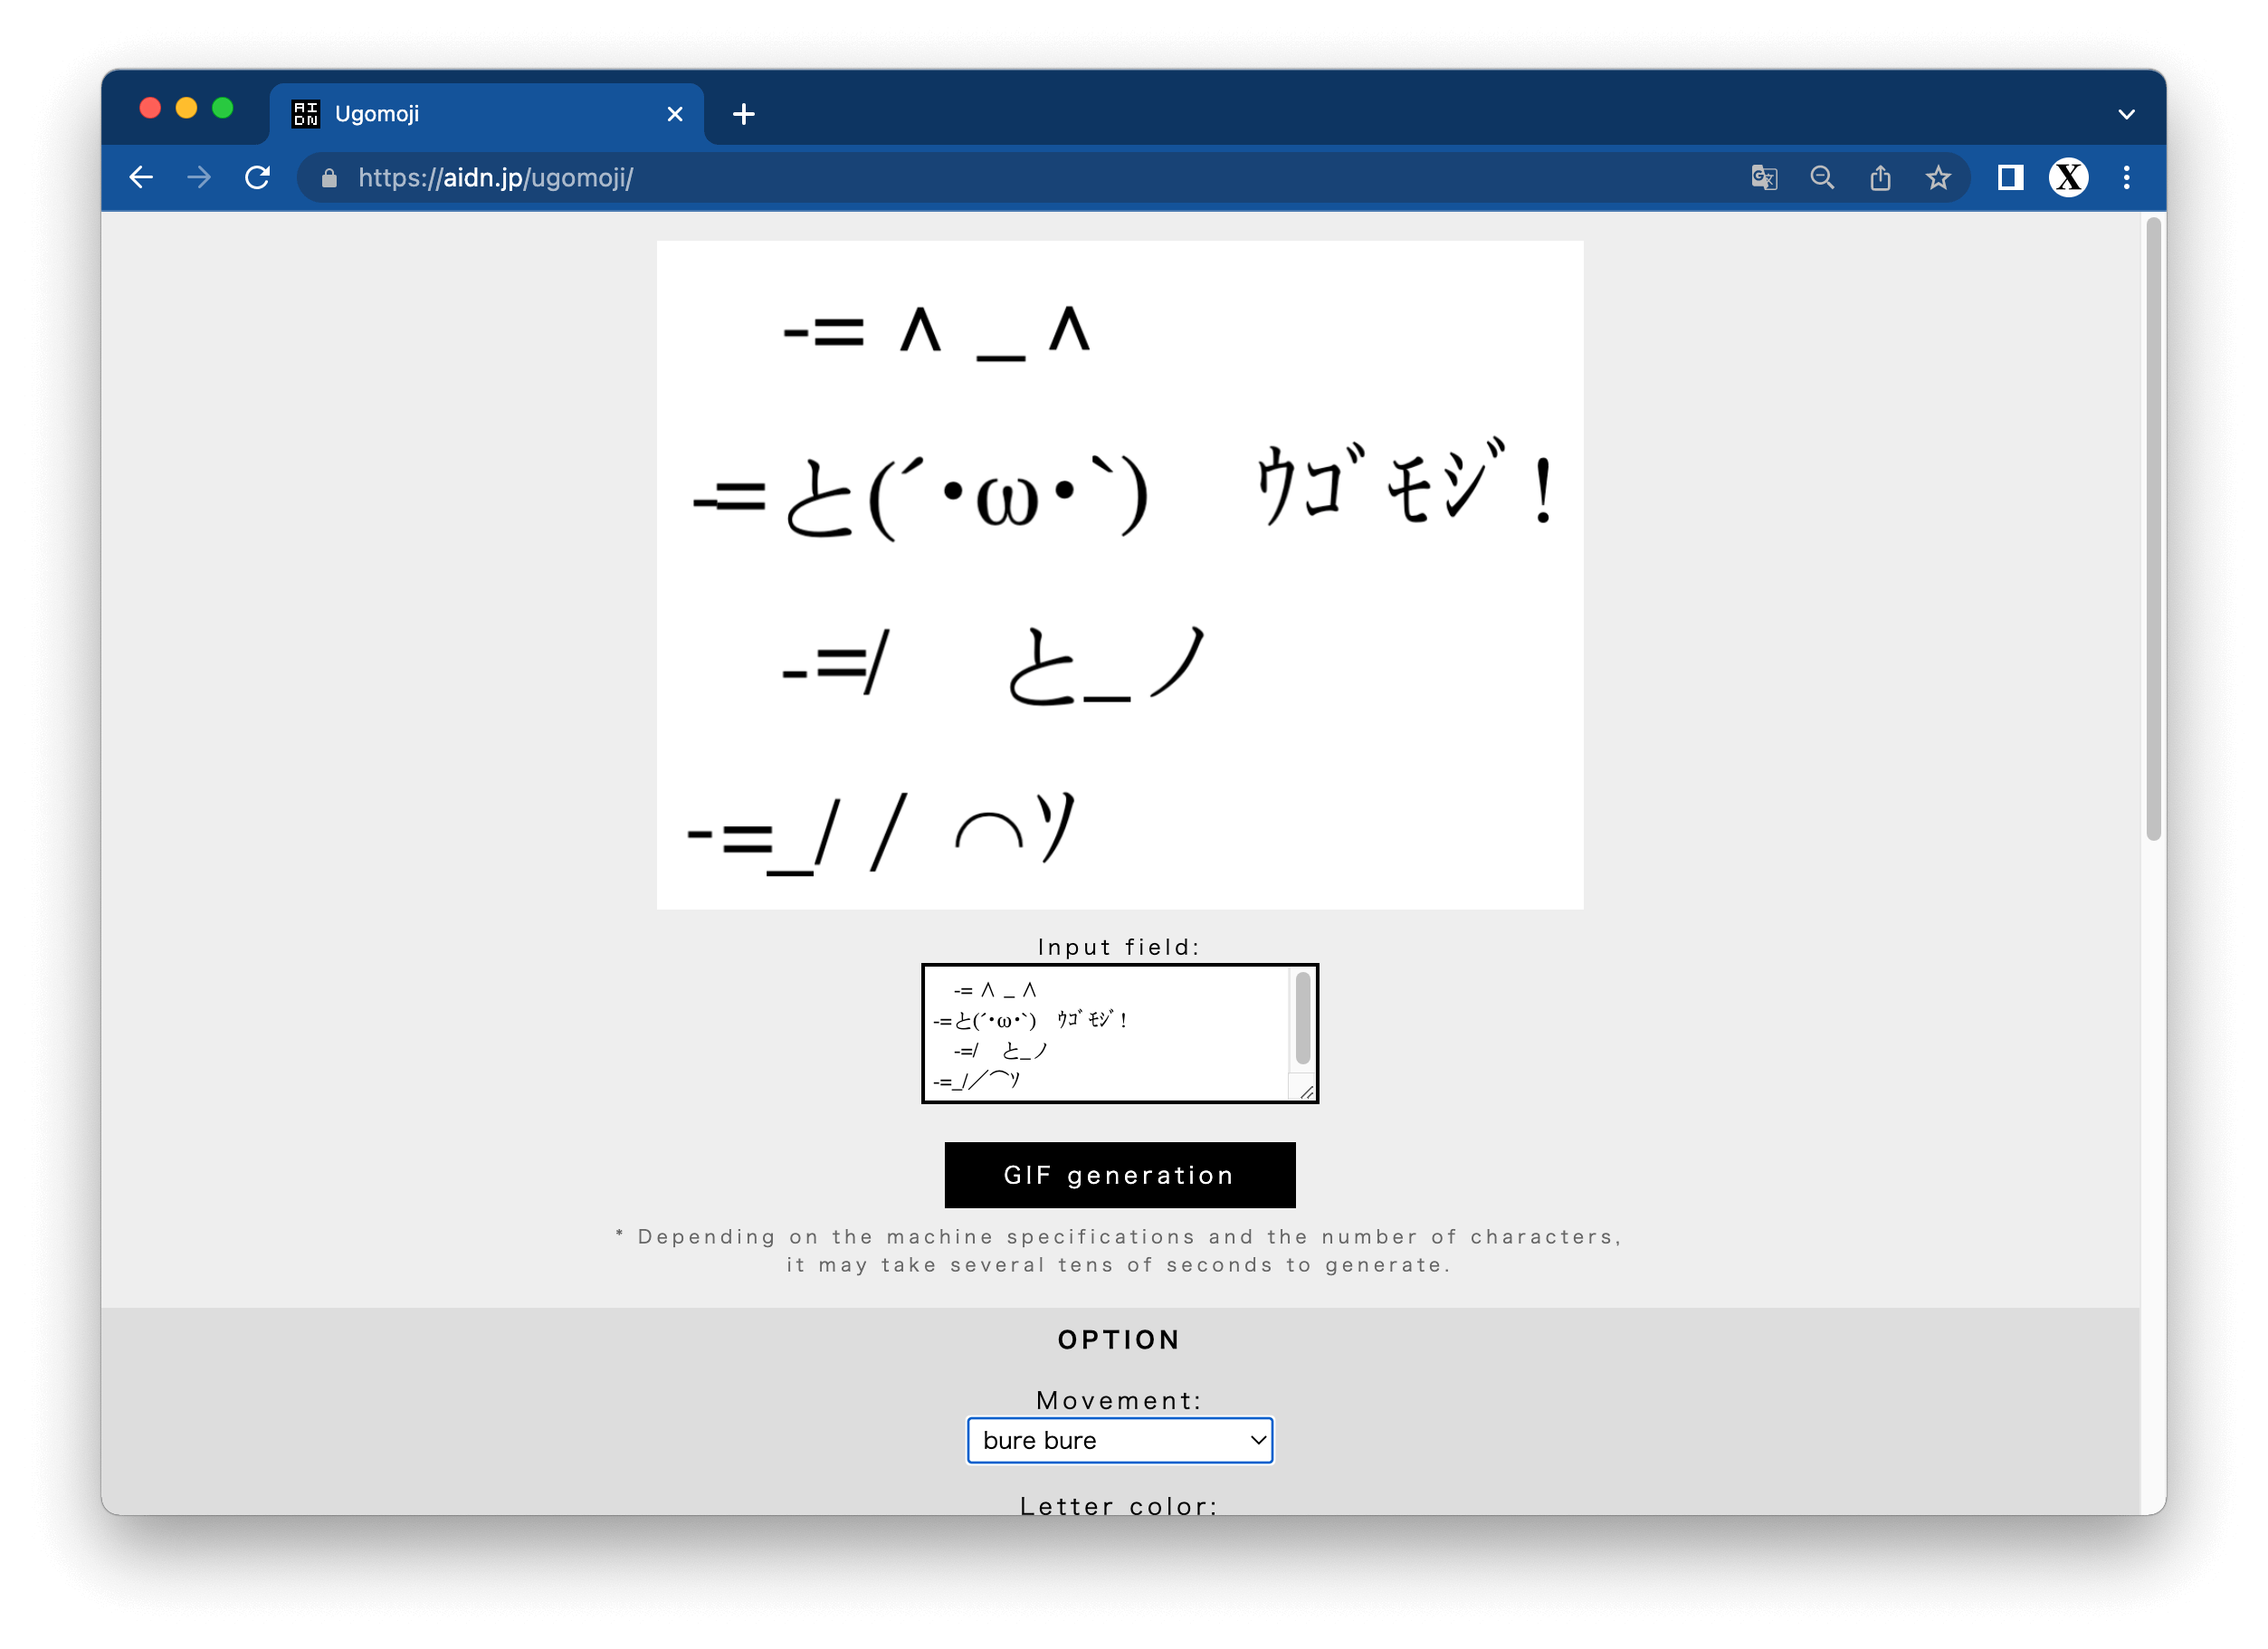Click the address bar URL aidn.jp/ugomoji/

click(496, 178)
